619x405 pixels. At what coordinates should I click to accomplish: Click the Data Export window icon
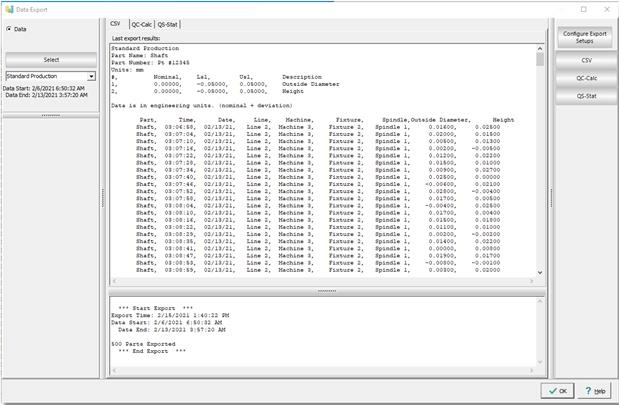tap(9, 9)
